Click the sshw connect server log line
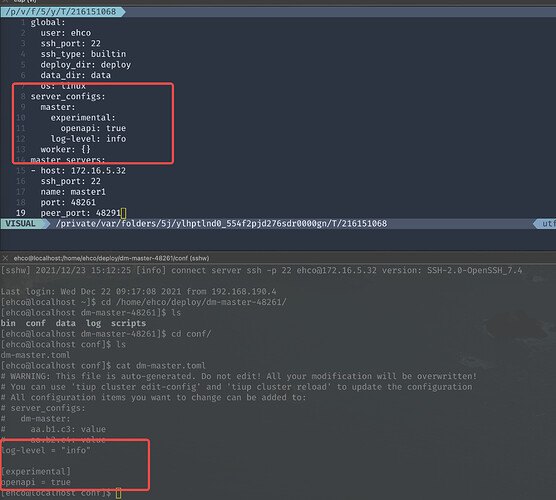556x500 pixels. pyautogui.click(x=261, y=271)
